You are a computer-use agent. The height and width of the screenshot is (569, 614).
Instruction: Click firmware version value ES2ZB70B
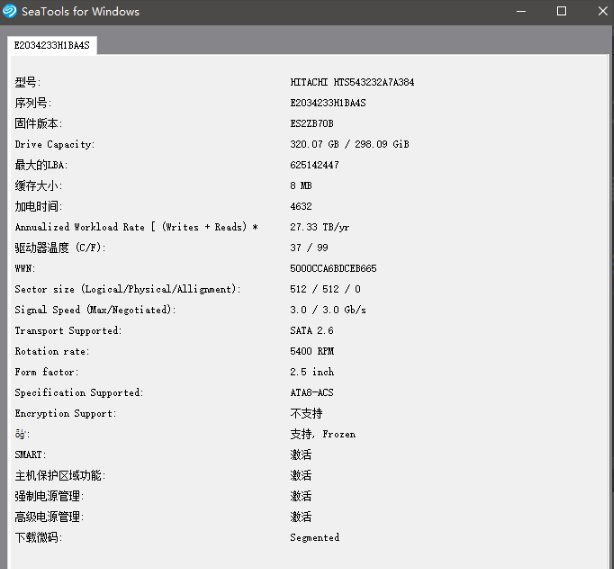point(312,124)
